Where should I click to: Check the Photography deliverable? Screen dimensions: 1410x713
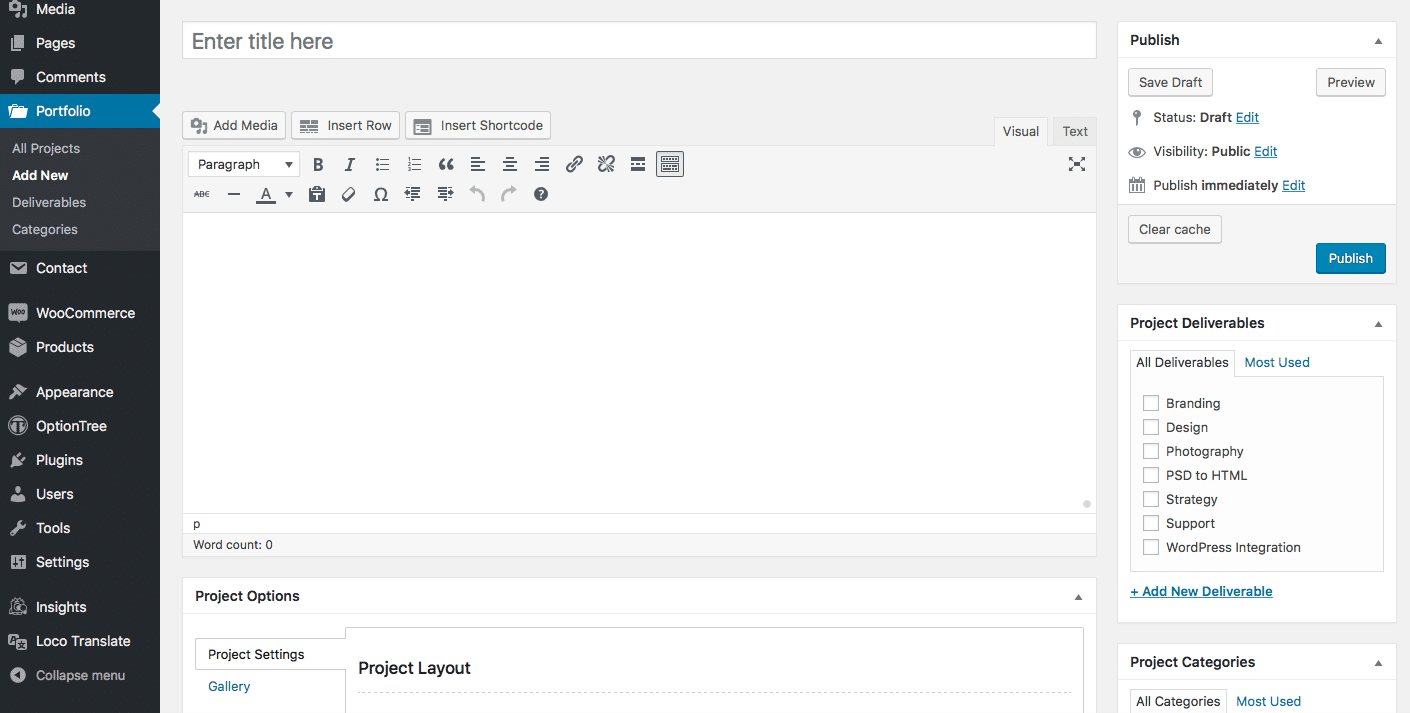pos(1151,451)
